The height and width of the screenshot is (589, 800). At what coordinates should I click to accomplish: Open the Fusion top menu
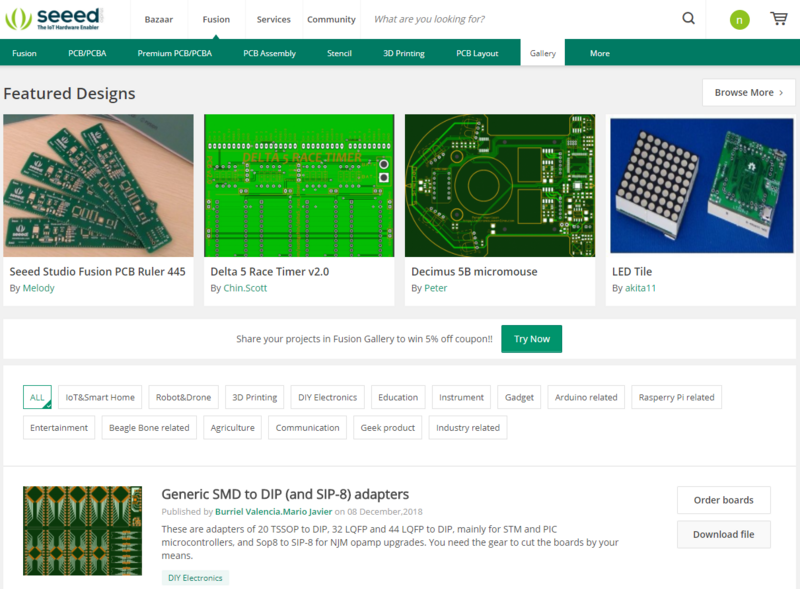(216, 19)
